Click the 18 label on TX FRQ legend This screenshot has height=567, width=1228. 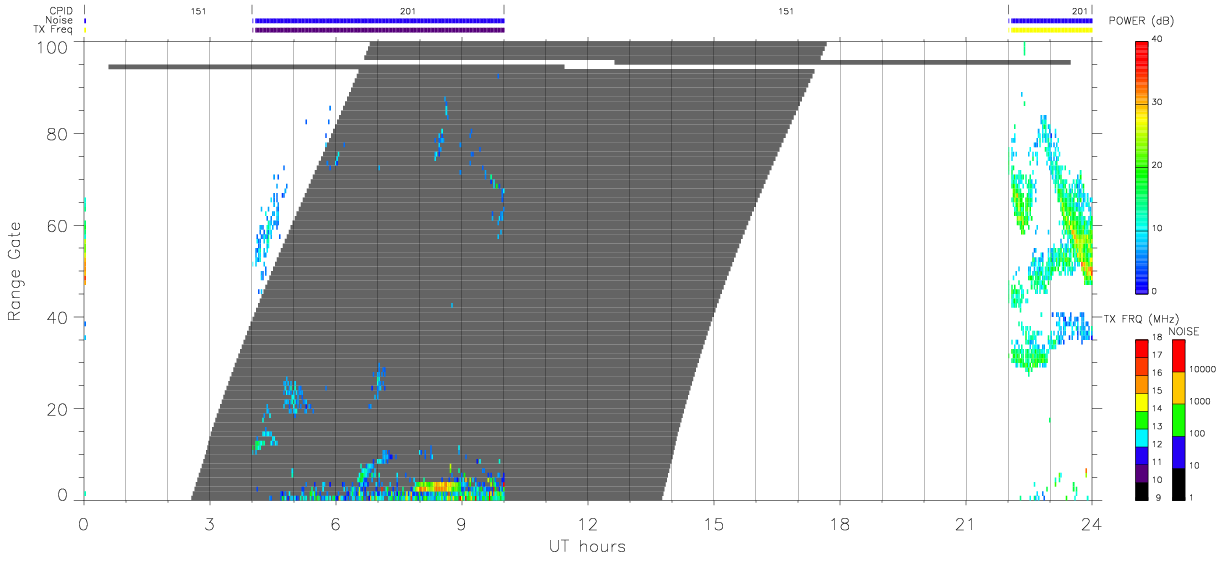coord(1157,339)
